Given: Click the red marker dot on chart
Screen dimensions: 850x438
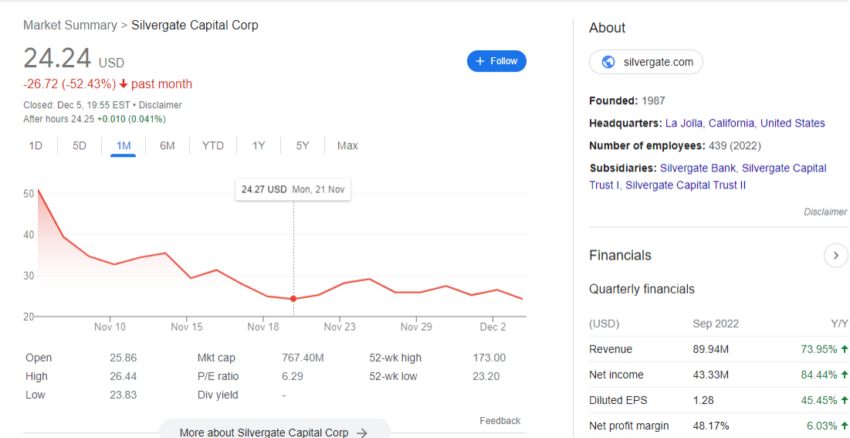Looking at the screenshot, I should tap(293, 299).
